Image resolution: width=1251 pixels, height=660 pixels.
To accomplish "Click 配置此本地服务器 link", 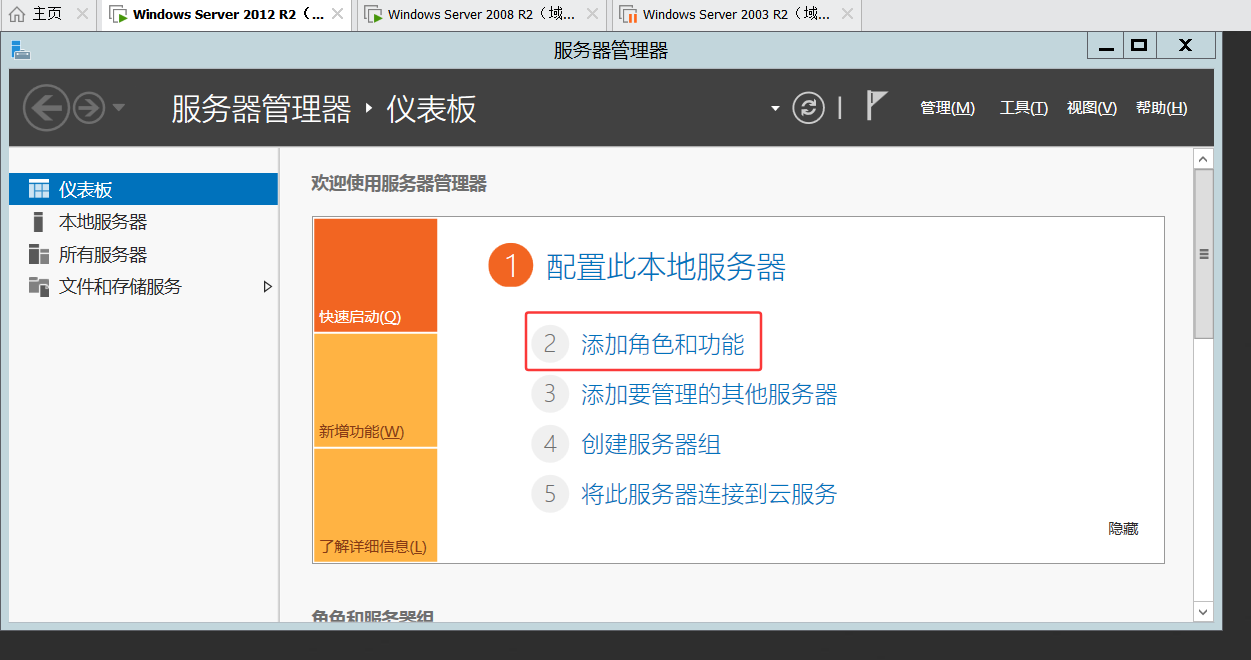I will (x=666, y=267).
